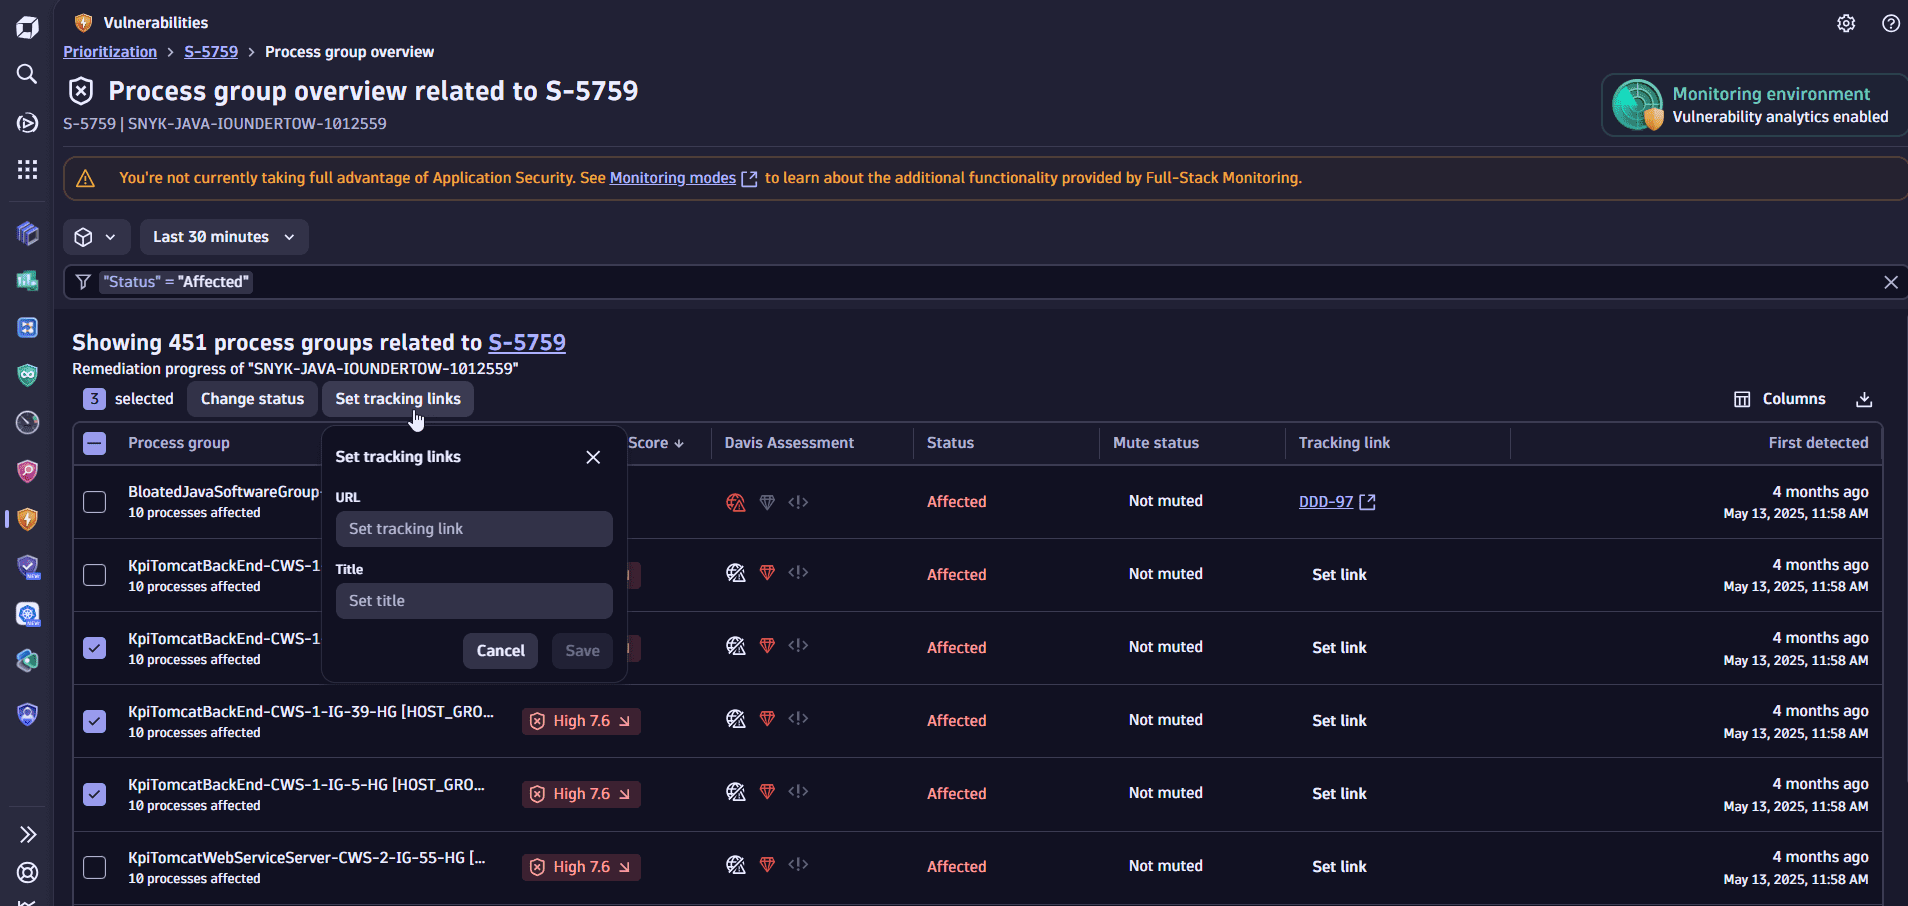Sort by the Tracking link column header
The width and height of the screenshot is (1908, 906).
point(1344,443)
